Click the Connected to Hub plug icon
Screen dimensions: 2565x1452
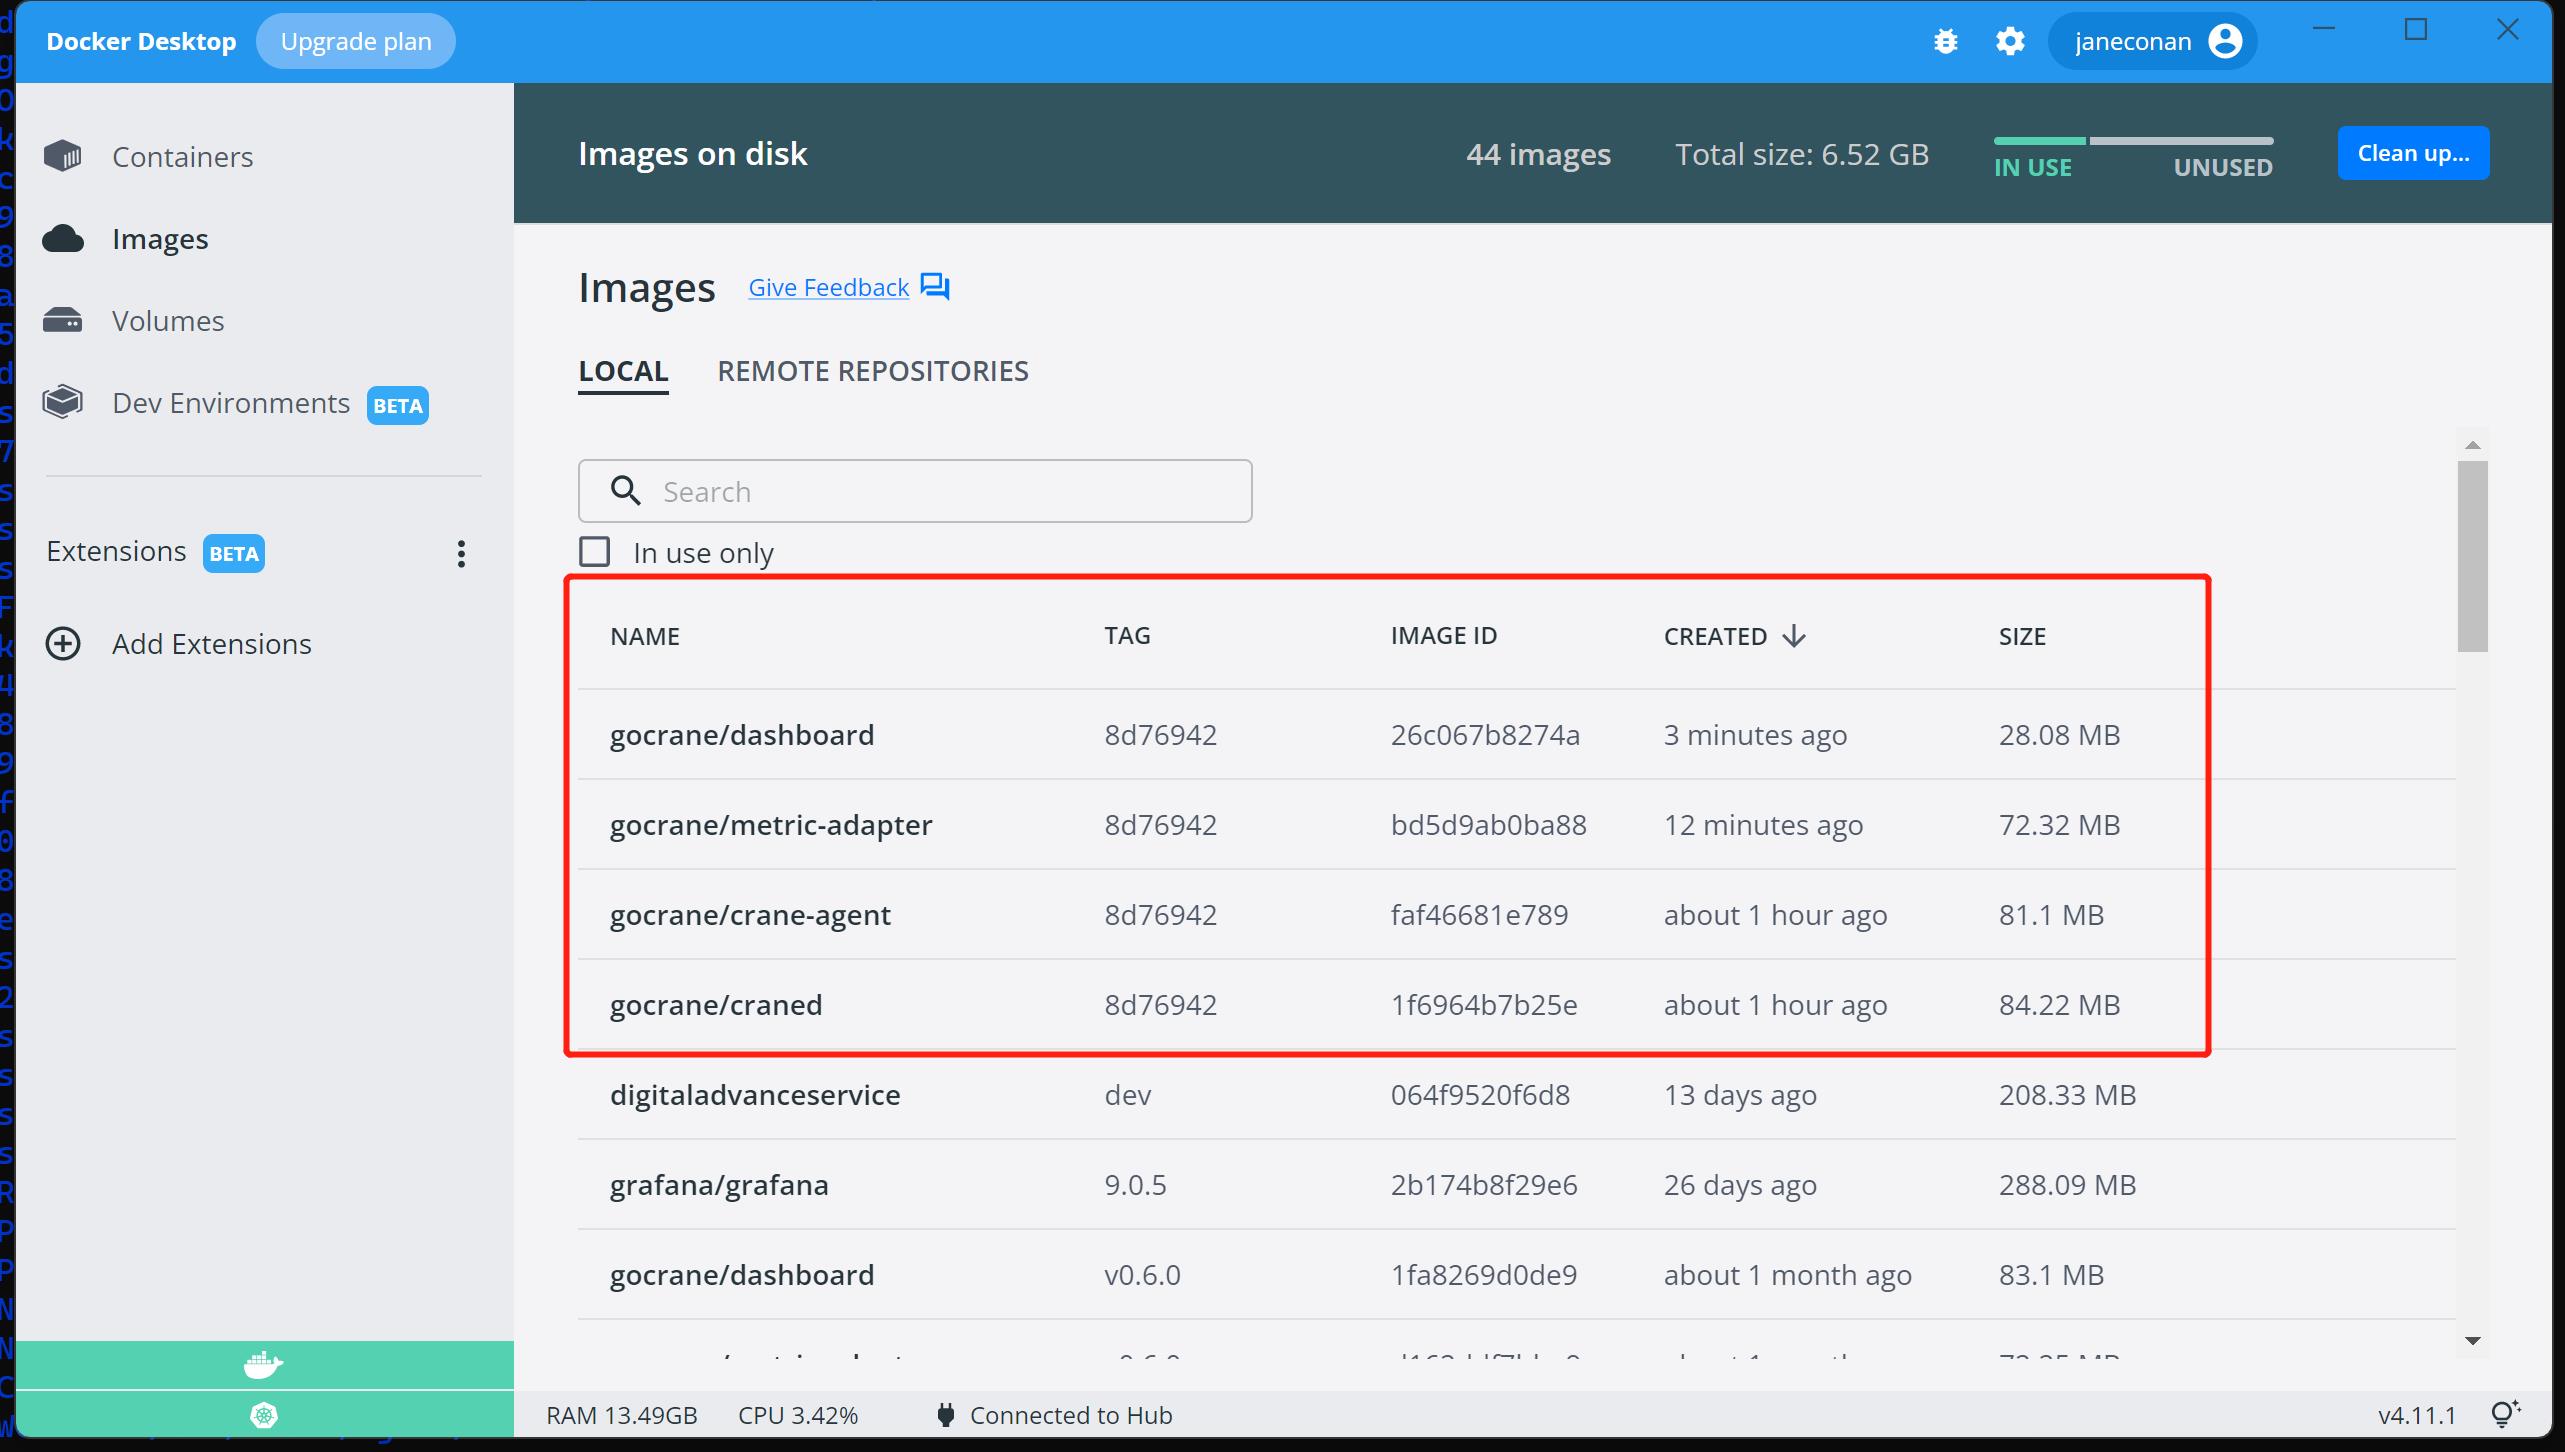tap(945, 1415)
